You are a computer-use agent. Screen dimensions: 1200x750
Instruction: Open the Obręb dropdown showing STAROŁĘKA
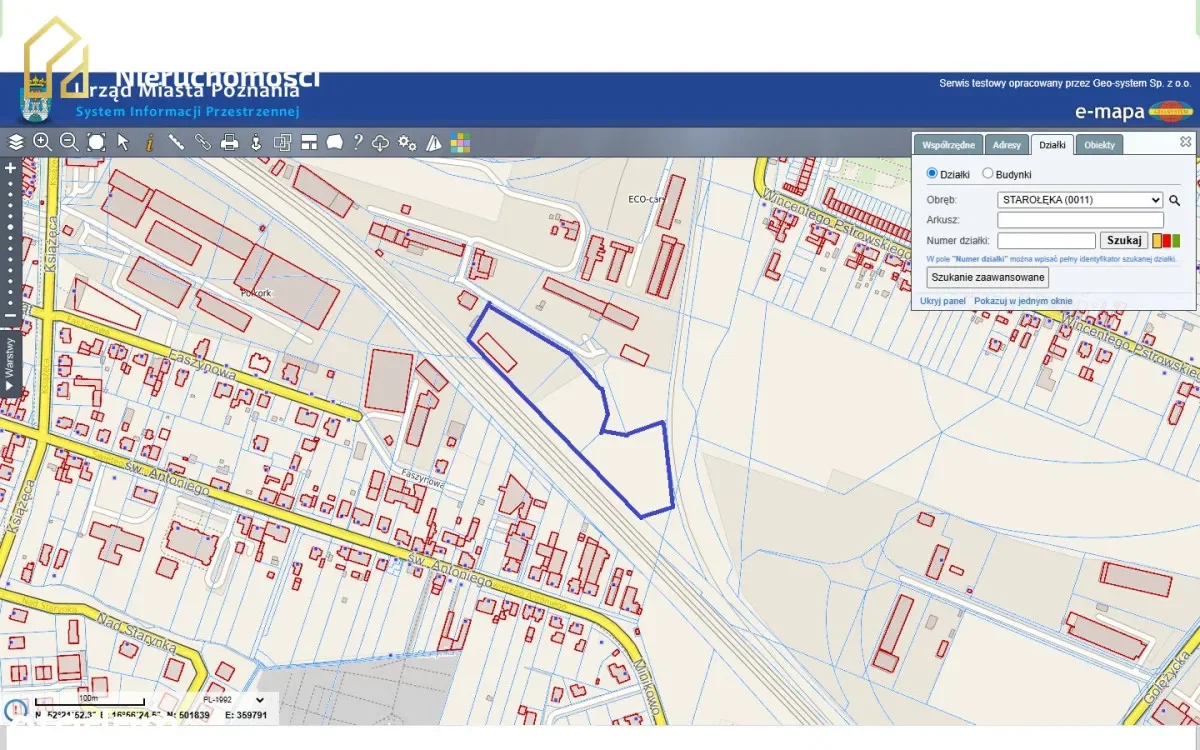pos(1080,200)
